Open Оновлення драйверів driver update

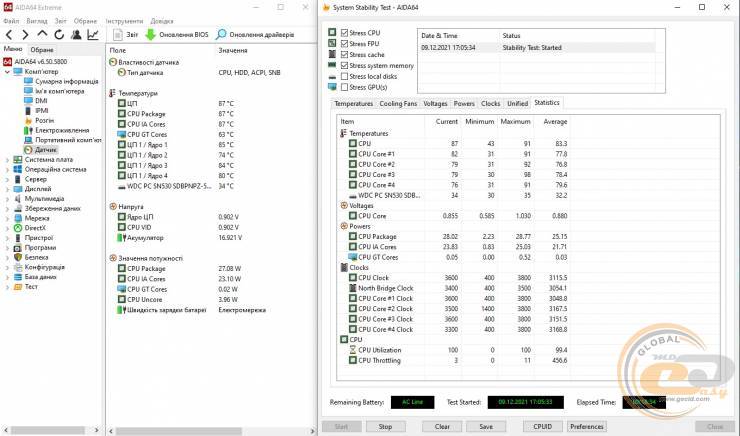[255, 34]
